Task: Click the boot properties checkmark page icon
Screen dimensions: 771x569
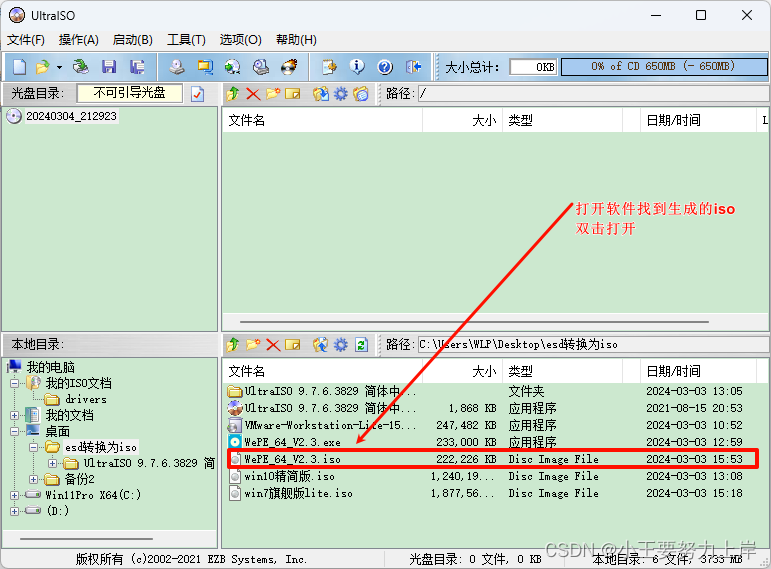Action: pyautogui.click(x=198, y=93)
